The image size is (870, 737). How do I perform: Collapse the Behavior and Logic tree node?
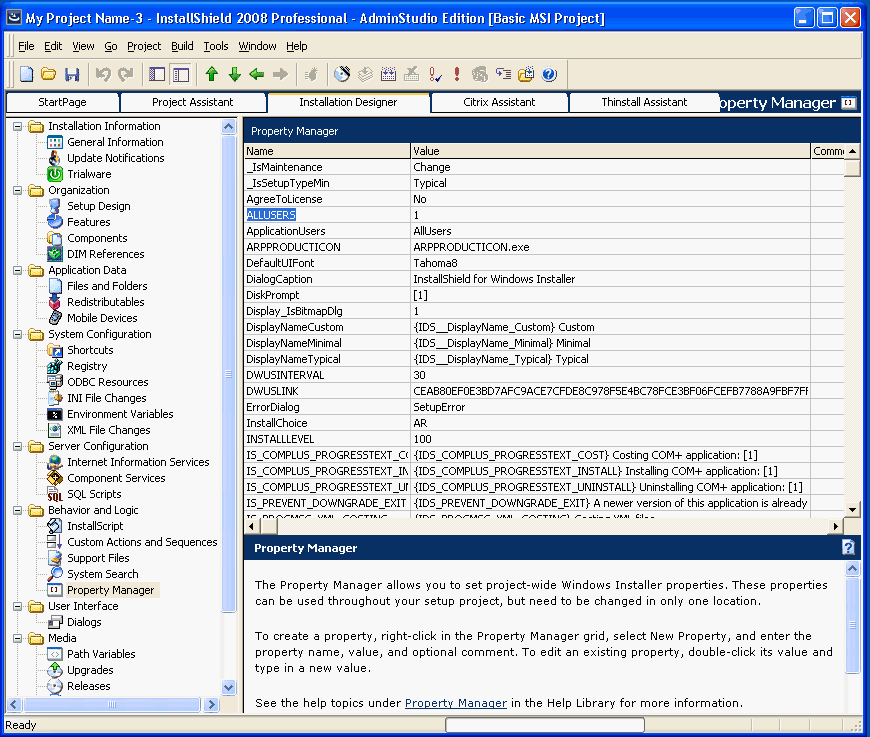point(18,510)
